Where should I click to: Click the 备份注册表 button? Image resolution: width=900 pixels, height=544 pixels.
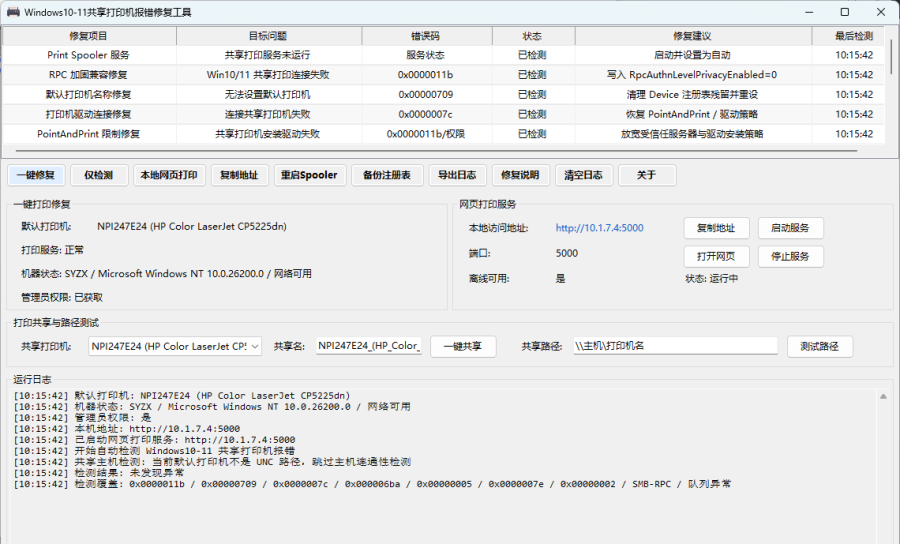pos(387,175)
